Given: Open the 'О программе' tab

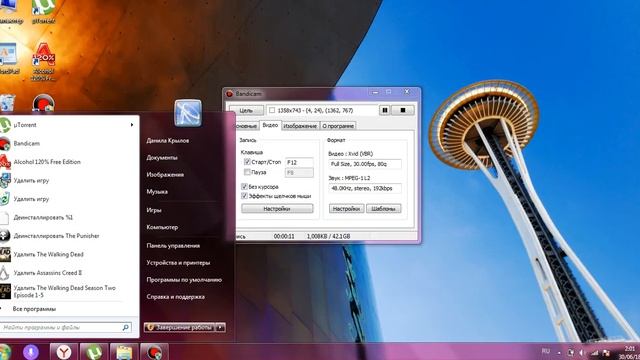Looking at the screenshot, I should [338, 126].
